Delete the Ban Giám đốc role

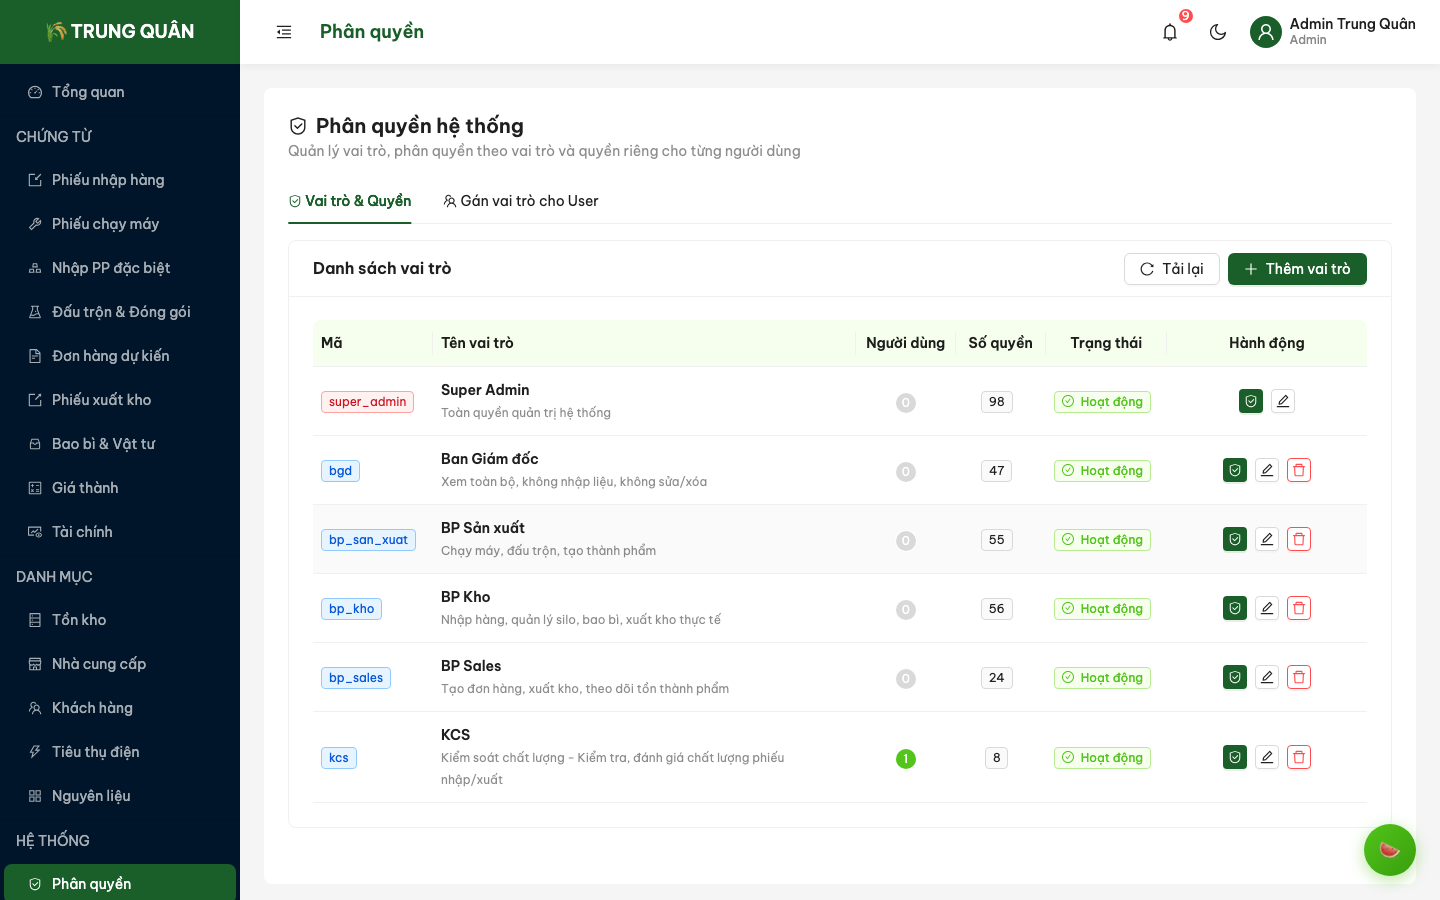pyautogui.click(x=1299, y=470)
